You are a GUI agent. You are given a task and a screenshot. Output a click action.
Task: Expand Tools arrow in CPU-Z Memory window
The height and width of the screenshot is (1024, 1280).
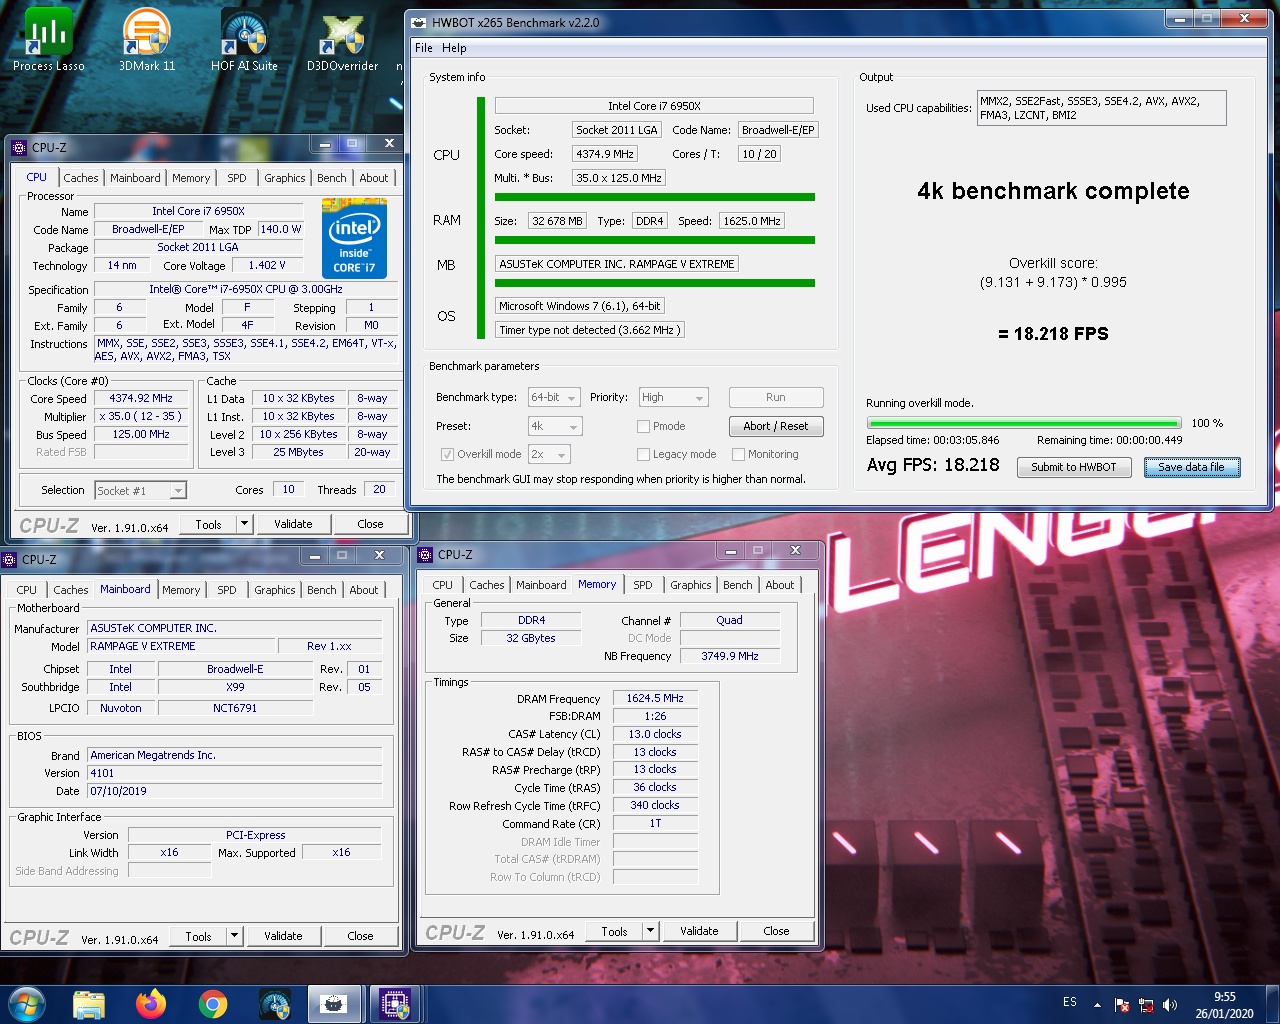pyautogui.click(x=650, y=931)
